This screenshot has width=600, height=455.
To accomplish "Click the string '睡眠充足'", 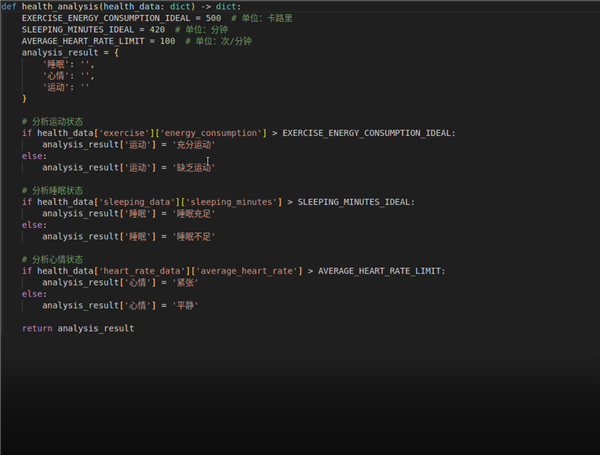I will pyautogui.click(x=194, y=213).
